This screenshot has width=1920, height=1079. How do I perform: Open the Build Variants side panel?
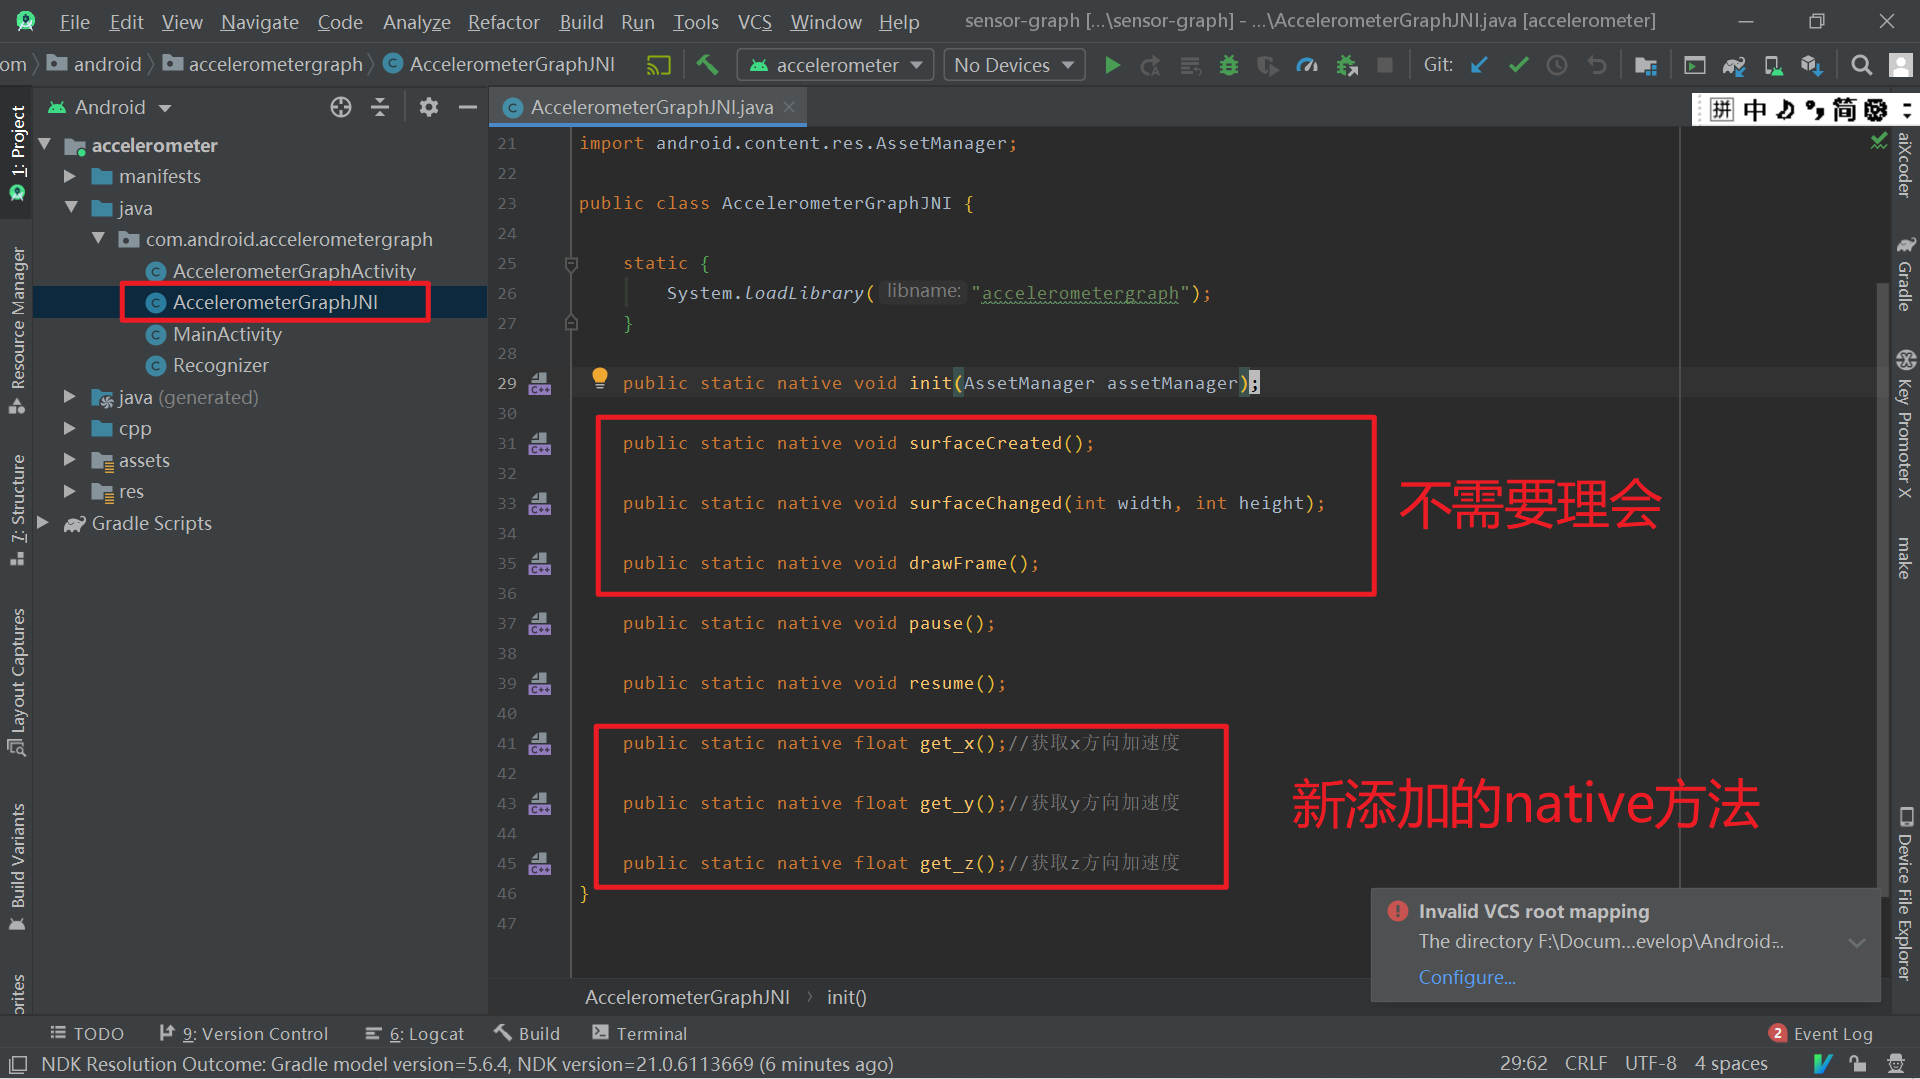(x=18, y=866)
